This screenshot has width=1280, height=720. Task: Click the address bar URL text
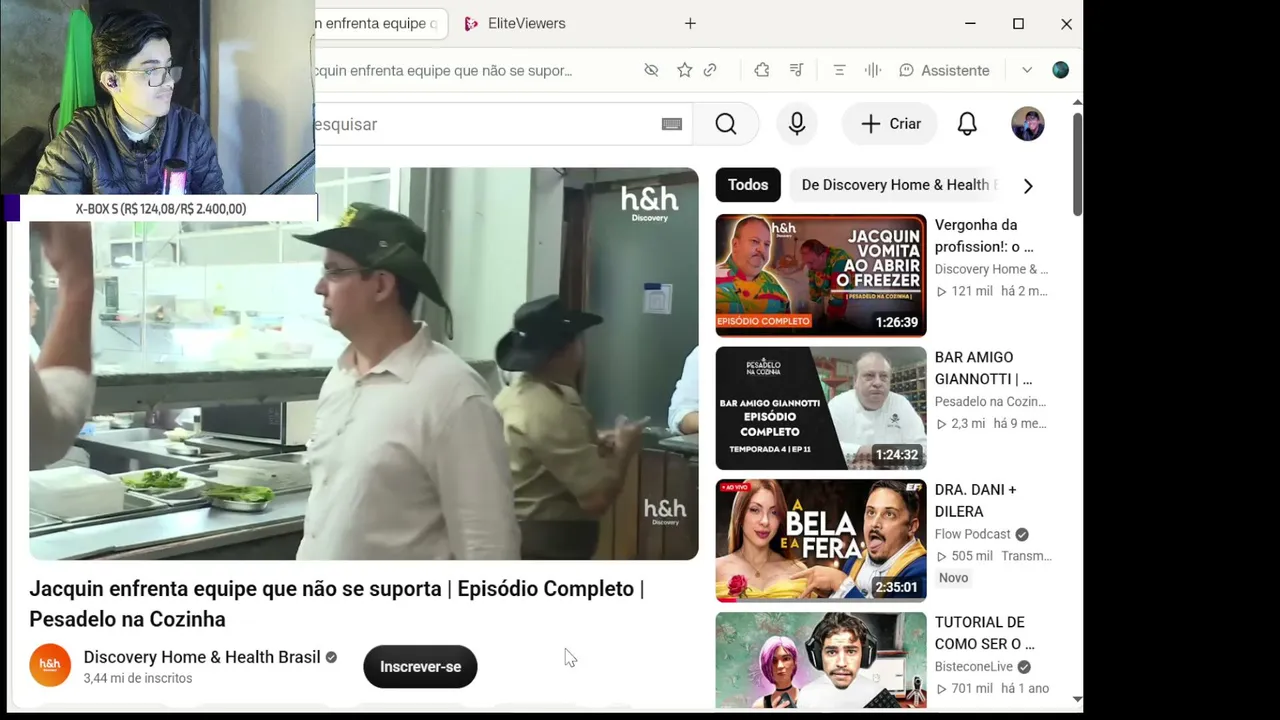tap(443, 70)
